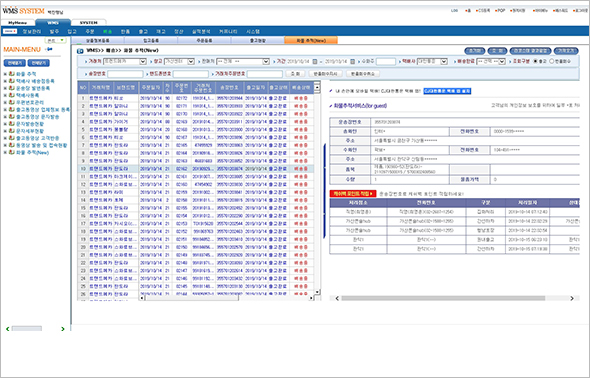Open the 출고현황 page tab

258,40
